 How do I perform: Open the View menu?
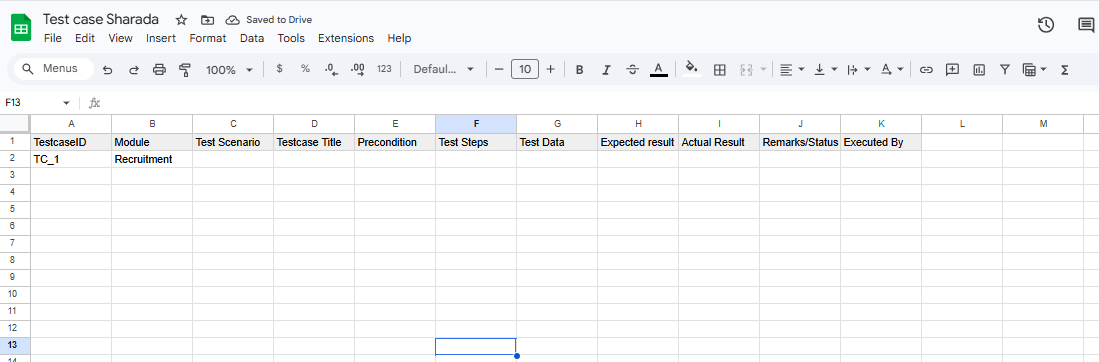click(121, 38)
